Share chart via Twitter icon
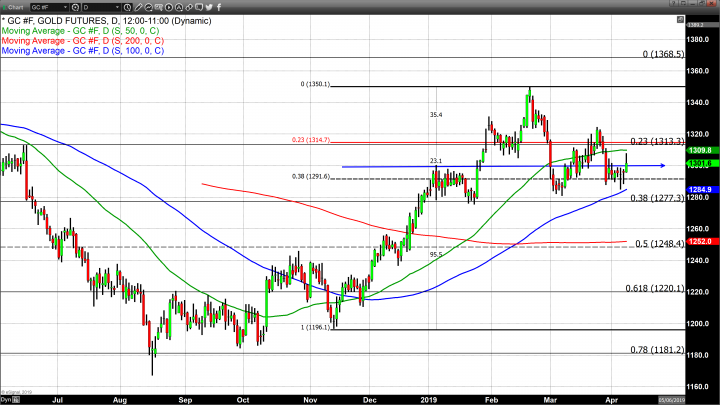Viewport: 720px width, 405px height. [x=209, y=7]
